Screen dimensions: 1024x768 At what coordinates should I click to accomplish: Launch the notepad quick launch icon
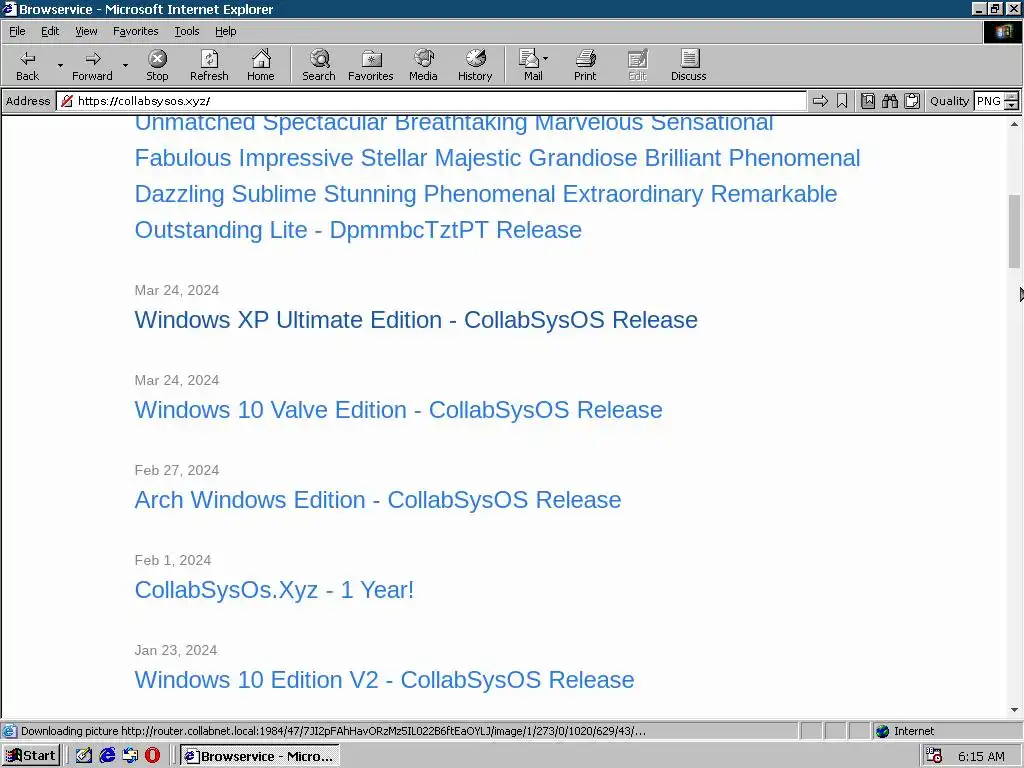point(84,756)
